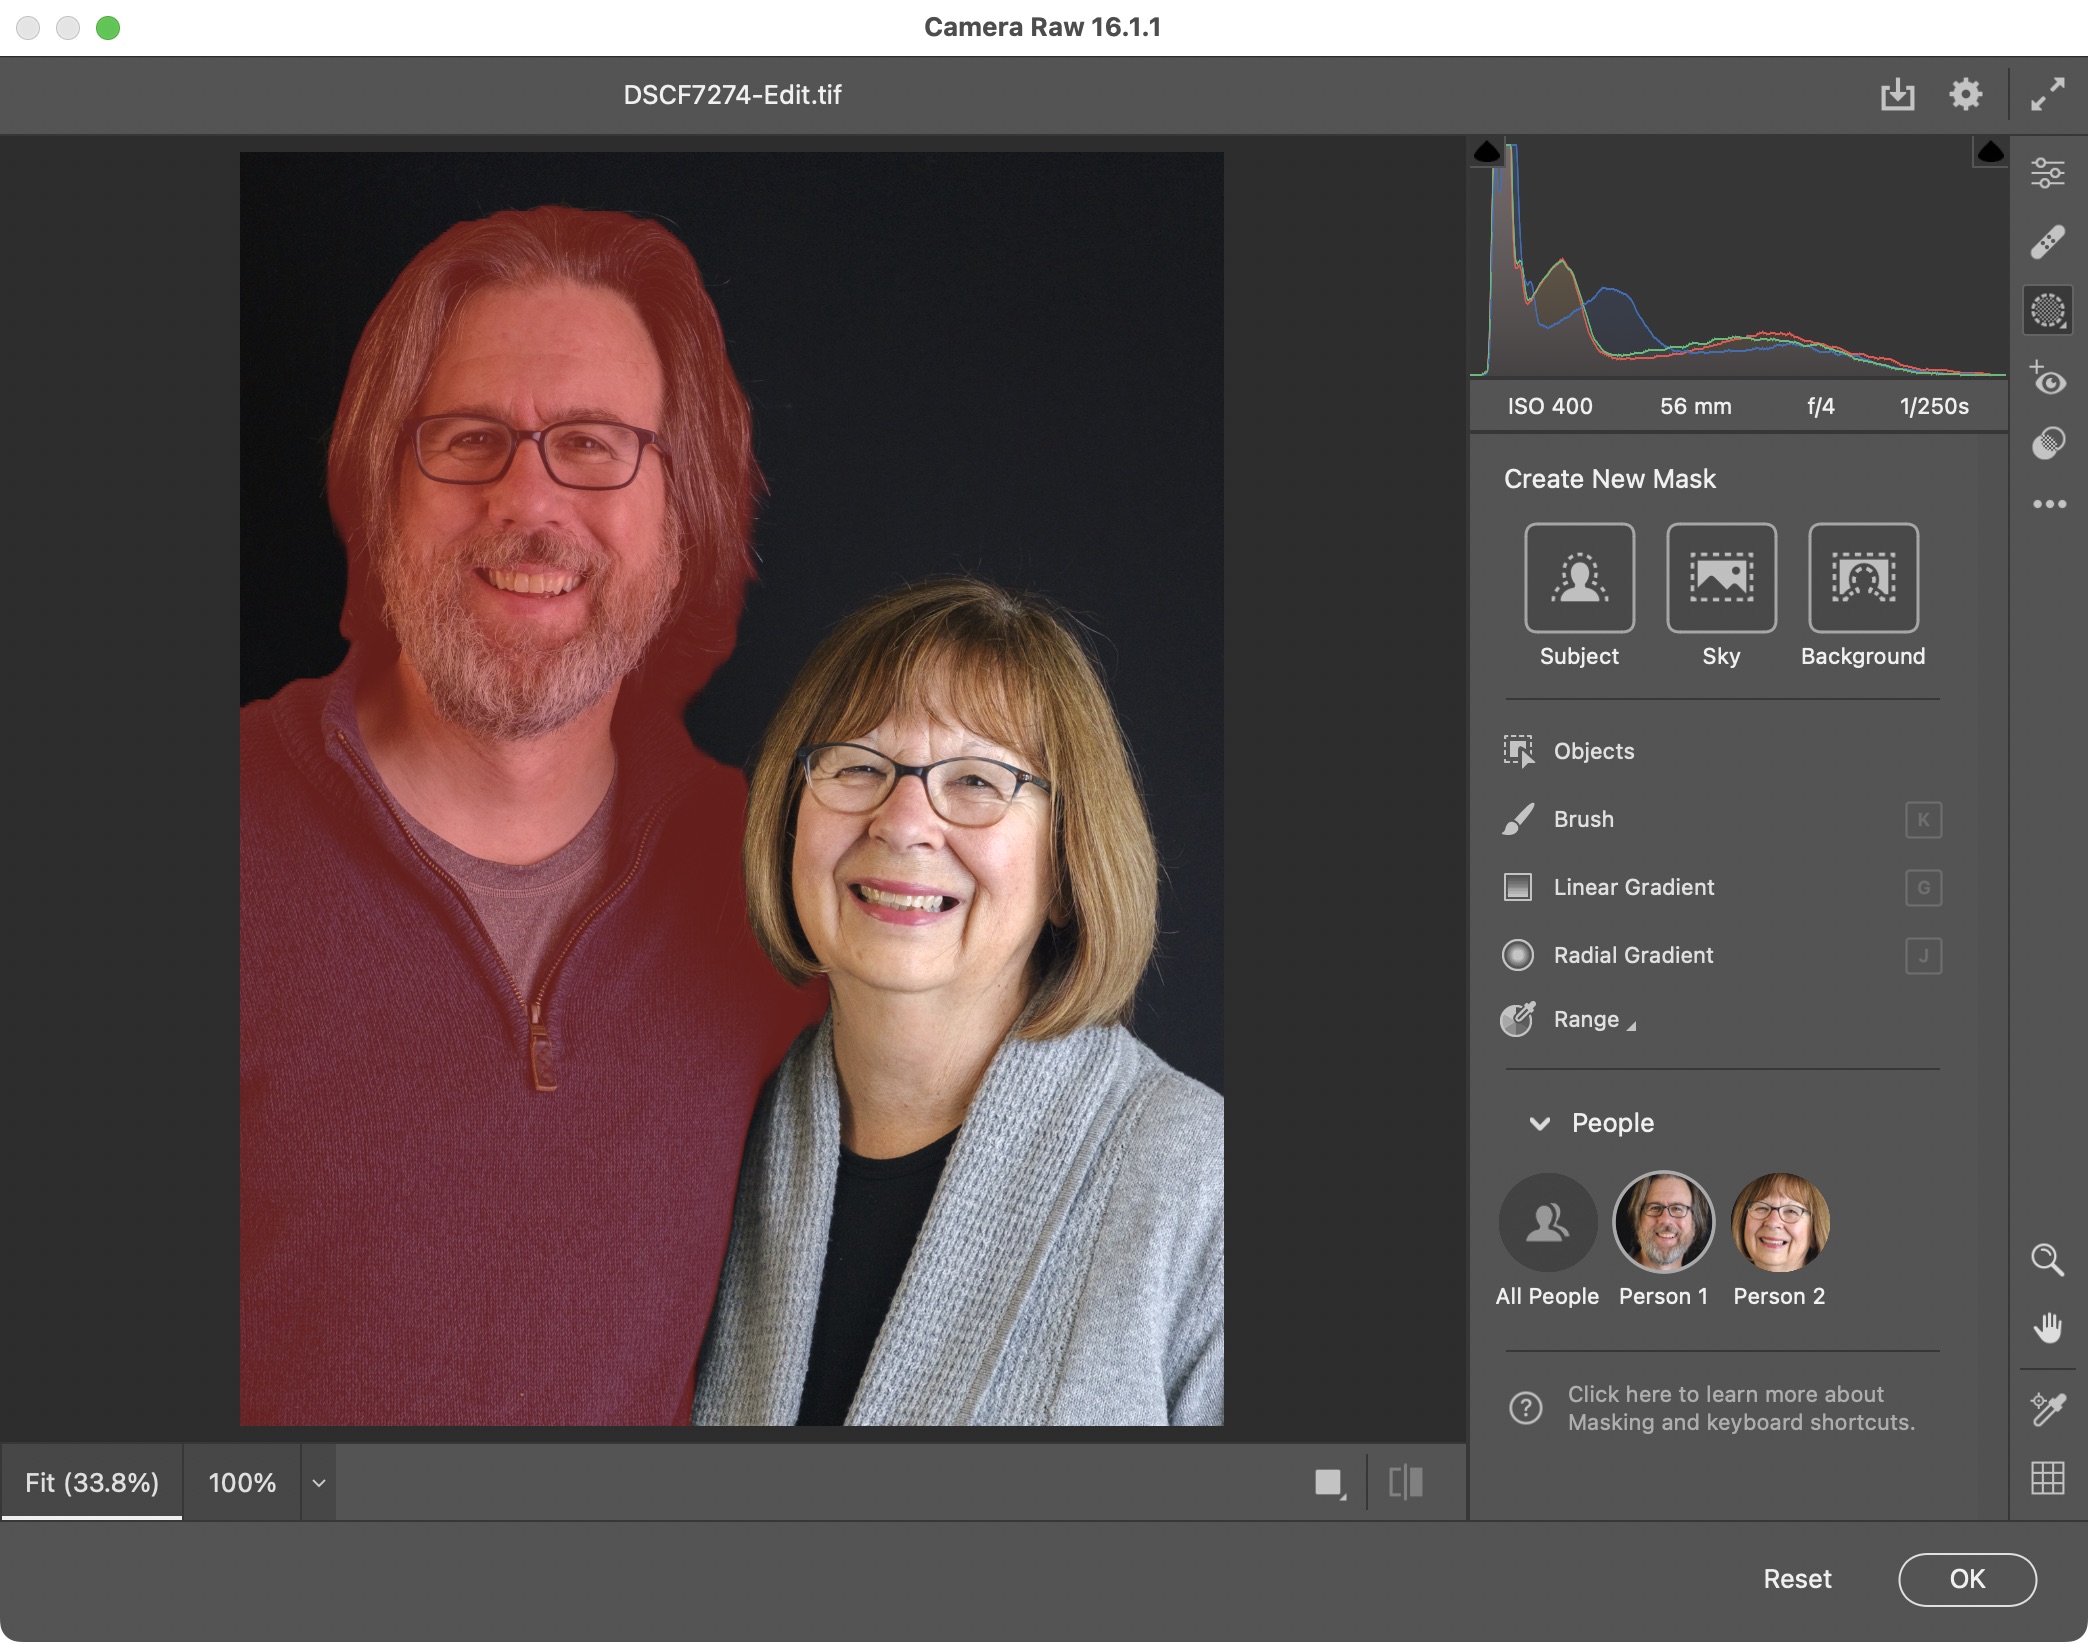Select the Hand pan tool
The image size is (2088, 1642).
(x=2047, y=1328)
